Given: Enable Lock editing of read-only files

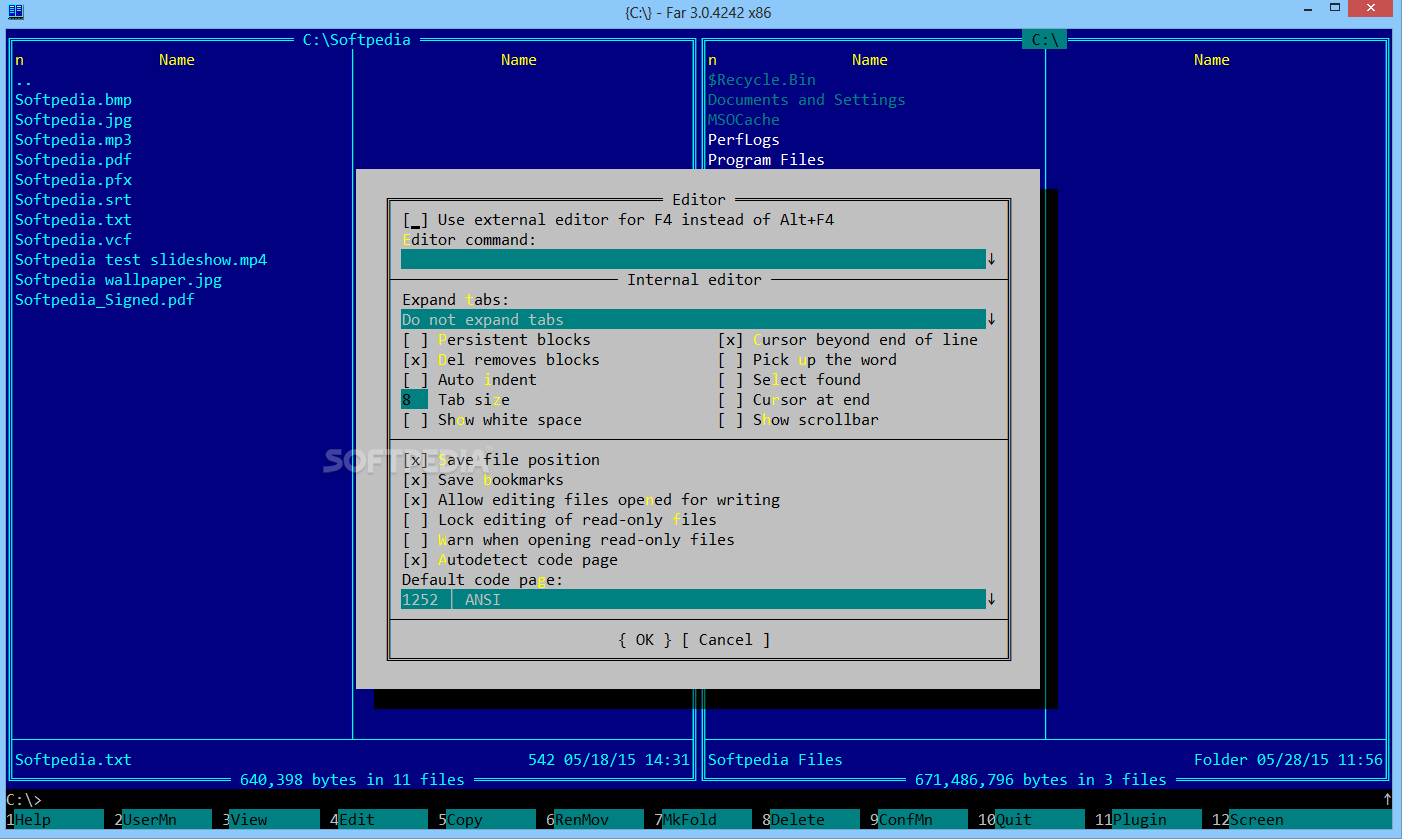Looking at the screenshot, I should click(x=416, y=520).
